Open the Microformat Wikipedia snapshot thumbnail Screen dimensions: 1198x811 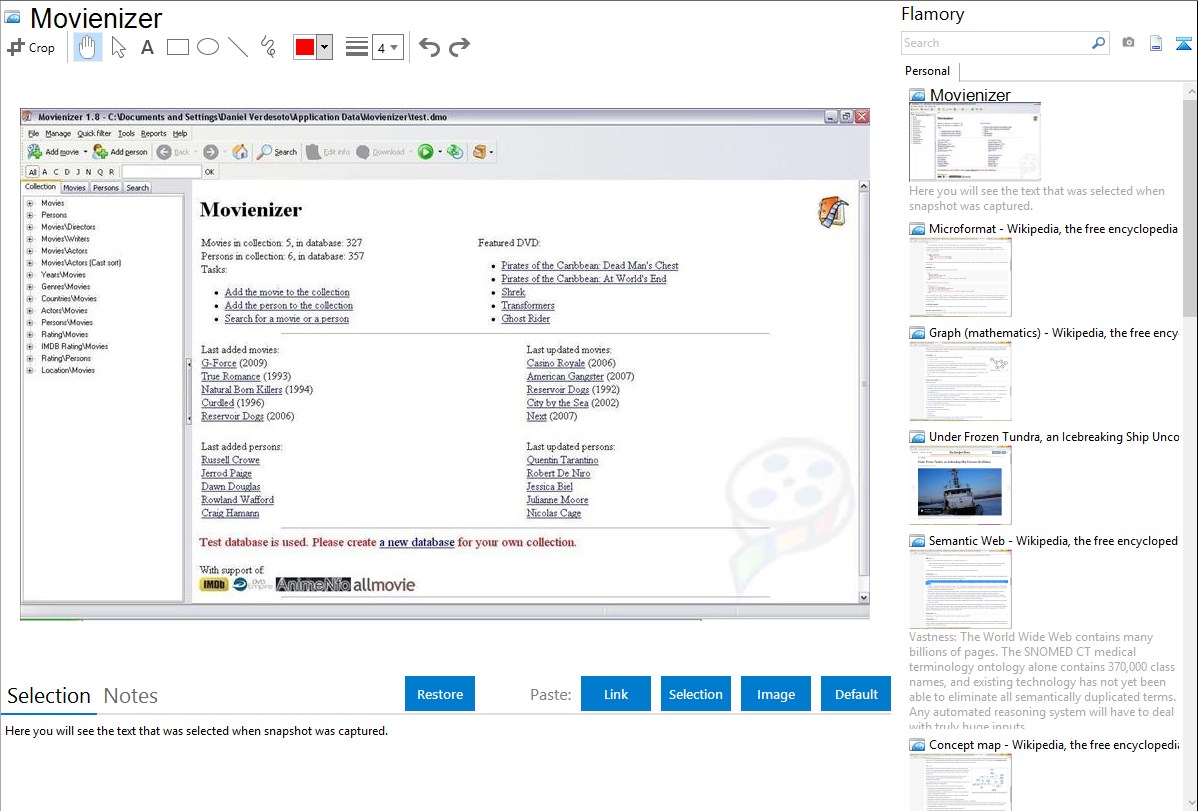click(x=960, y=277)
